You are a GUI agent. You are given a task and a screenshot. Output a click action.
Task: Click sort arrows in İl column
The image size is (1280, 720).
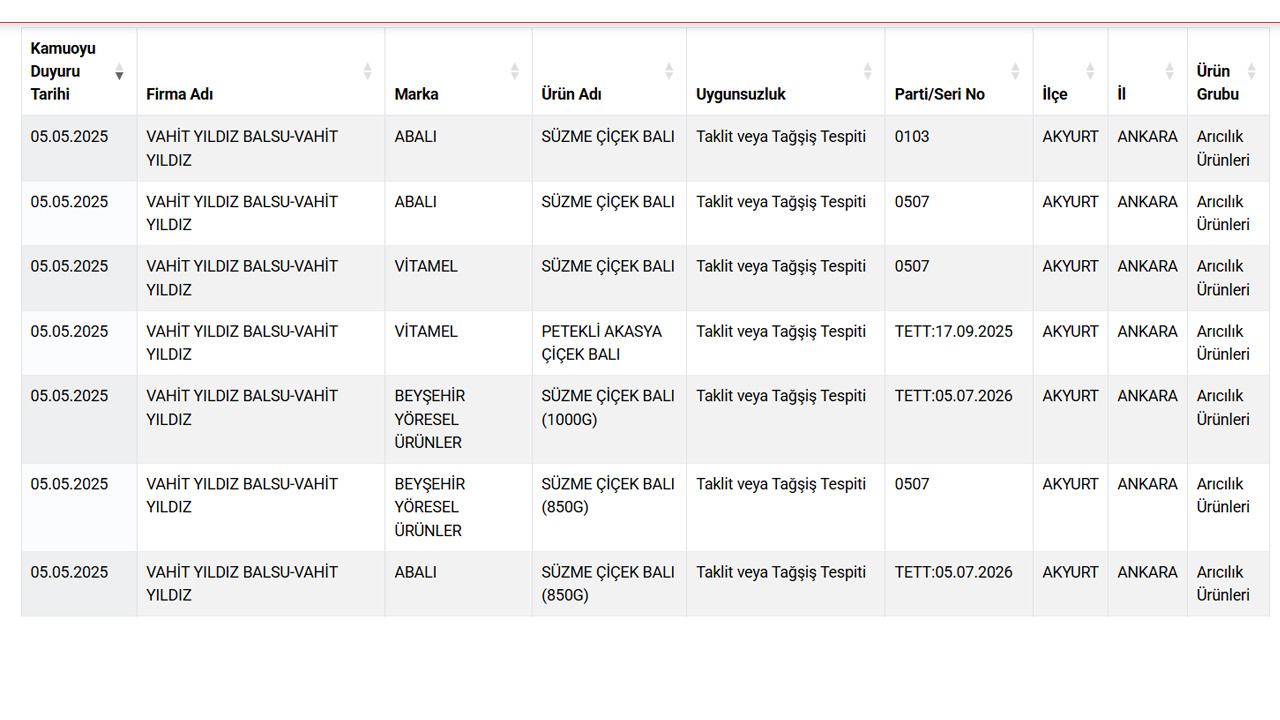pos(1169,71)
